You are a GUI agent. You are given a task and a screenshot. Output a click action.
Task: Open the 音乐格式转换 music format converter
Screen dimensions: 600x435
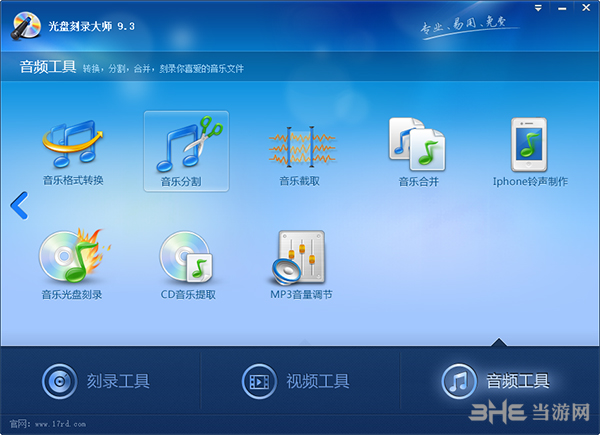point(73,153)
